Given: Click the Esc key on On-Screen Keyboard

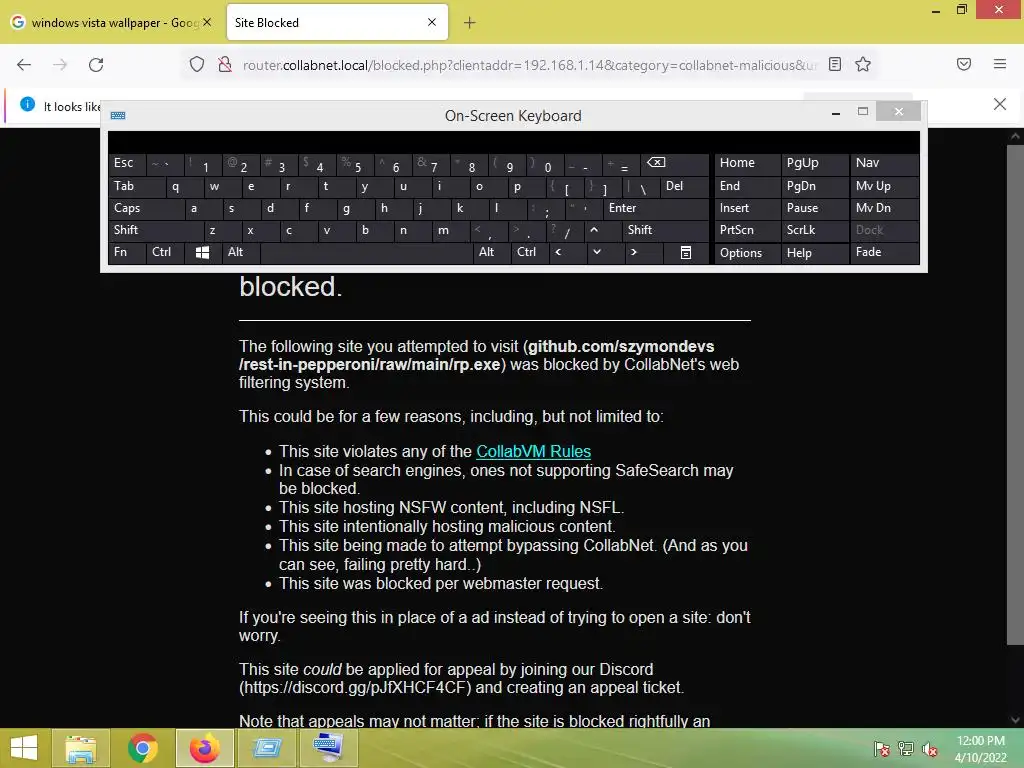Looking at the screenshot, I should click(x=127, y=163).
